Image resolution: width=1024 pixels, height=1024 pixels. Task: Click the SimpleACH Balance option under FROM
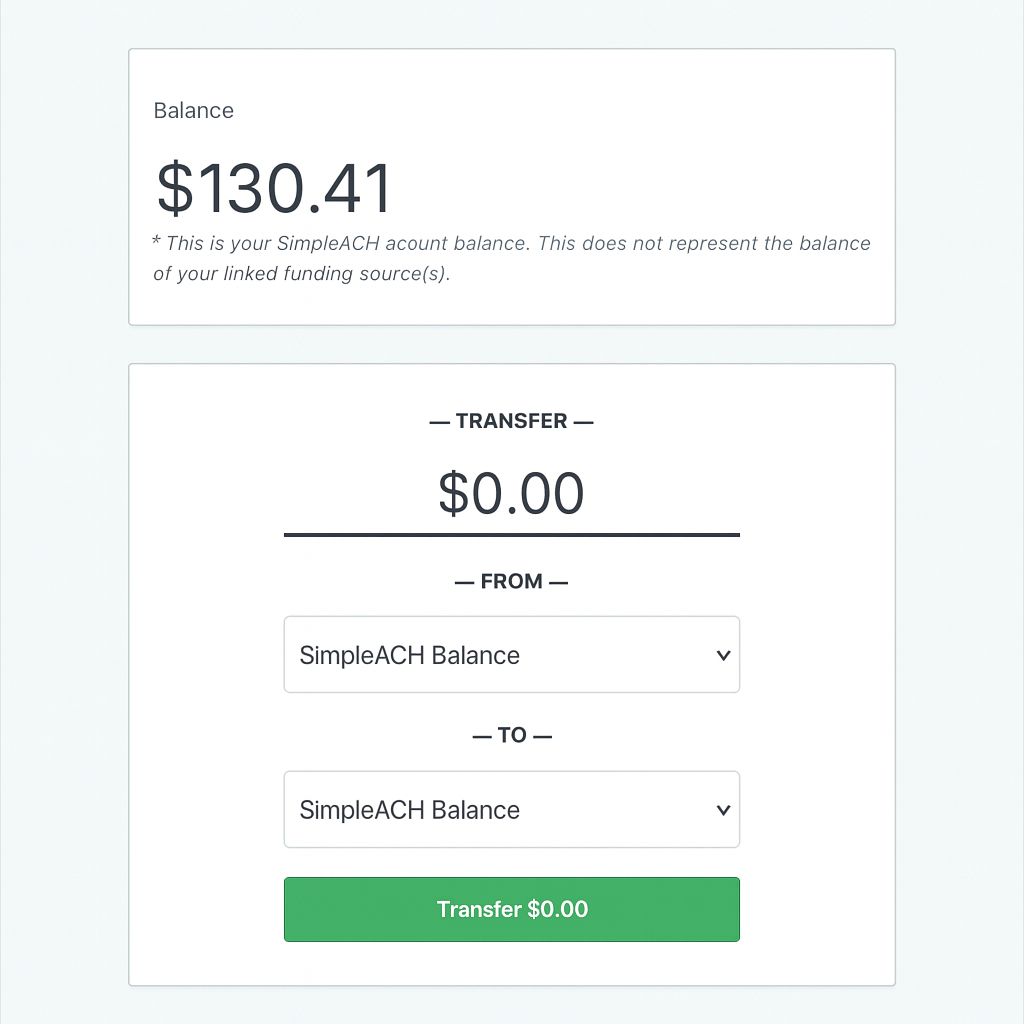click(409, 655)
